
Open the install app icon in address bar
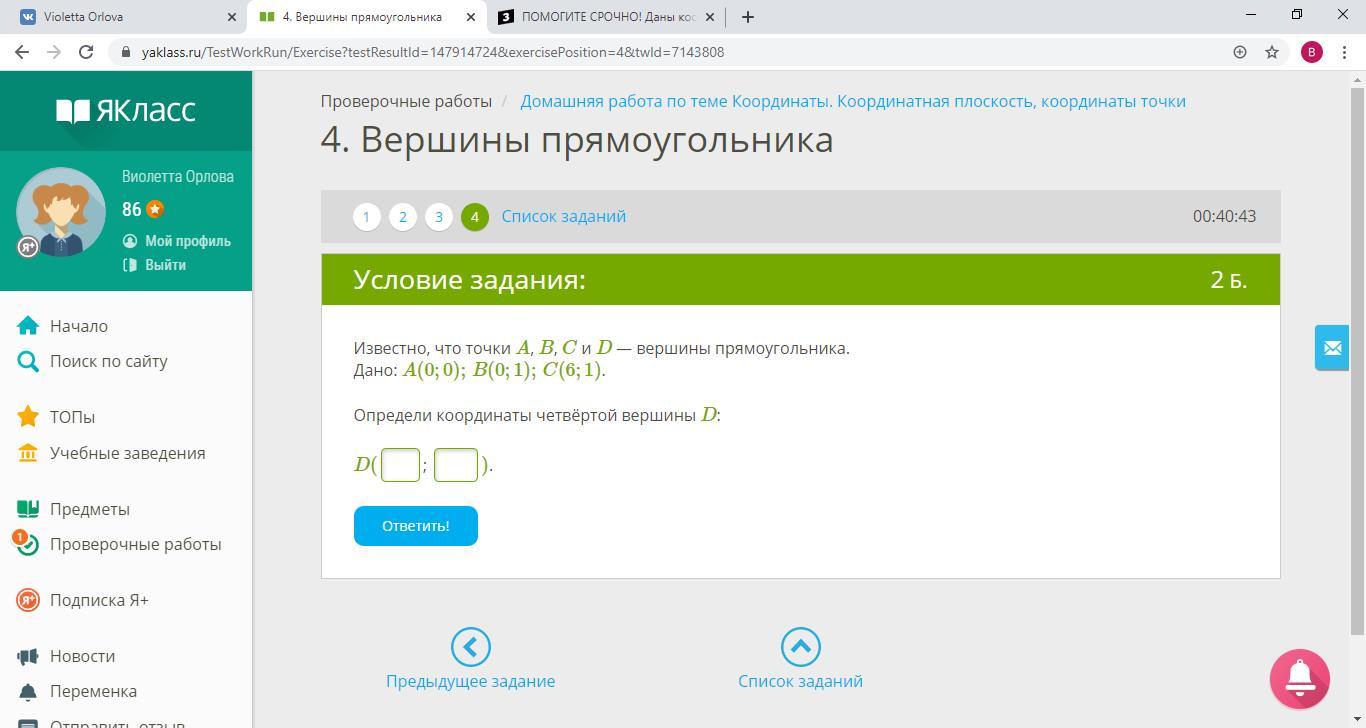[1240, 52]
